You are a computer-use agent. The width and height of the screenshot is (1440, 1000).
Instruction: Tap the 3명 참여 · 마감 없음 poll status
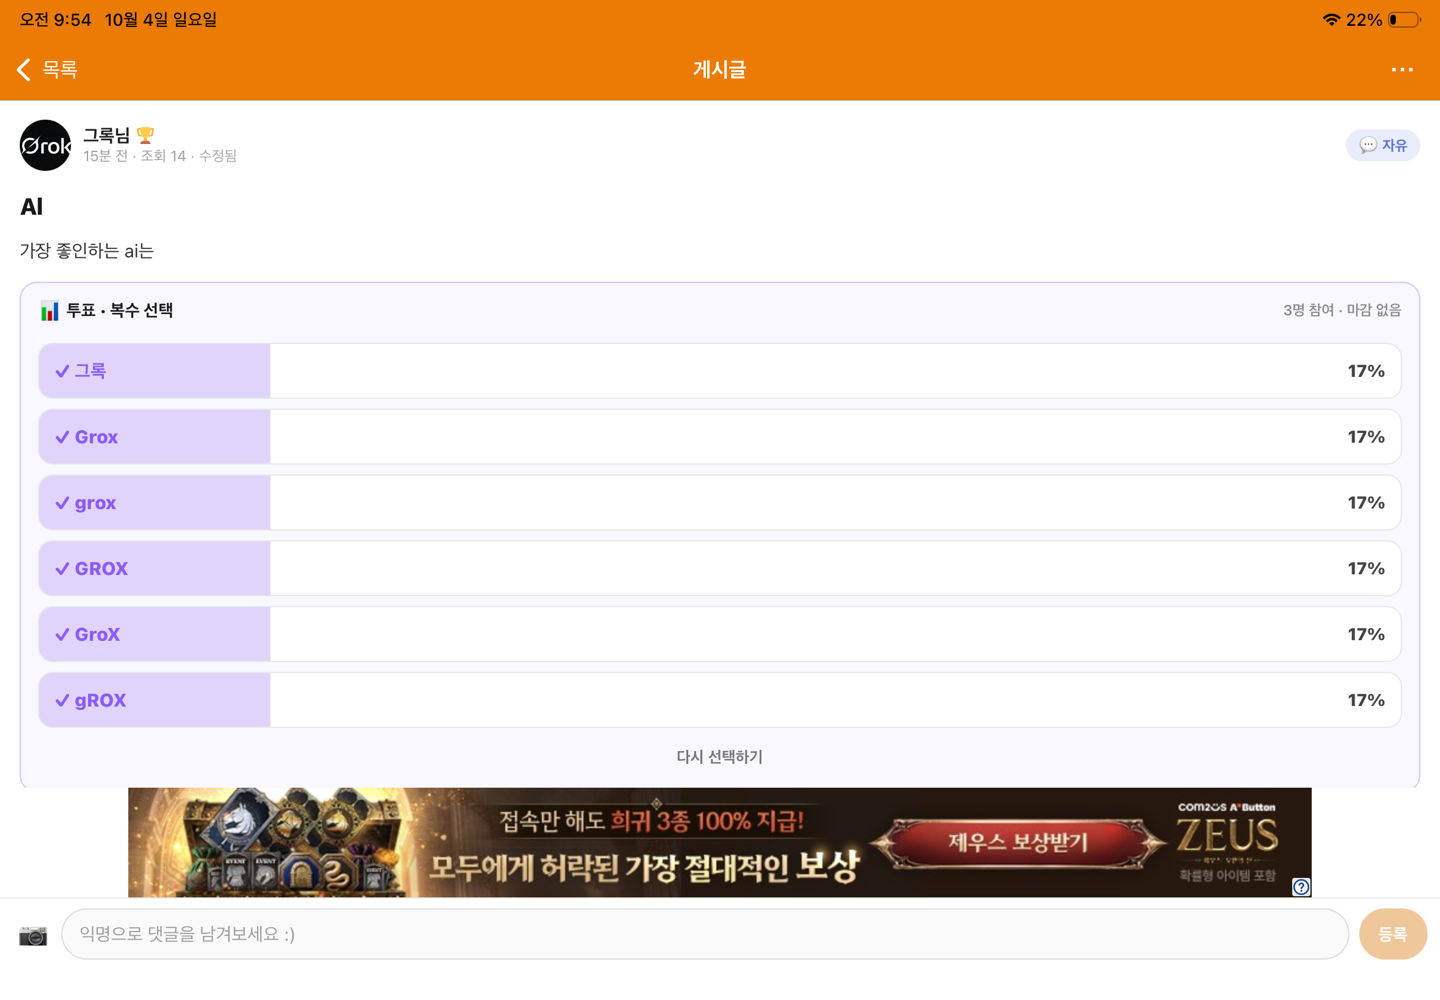(x=1342, y=310)
